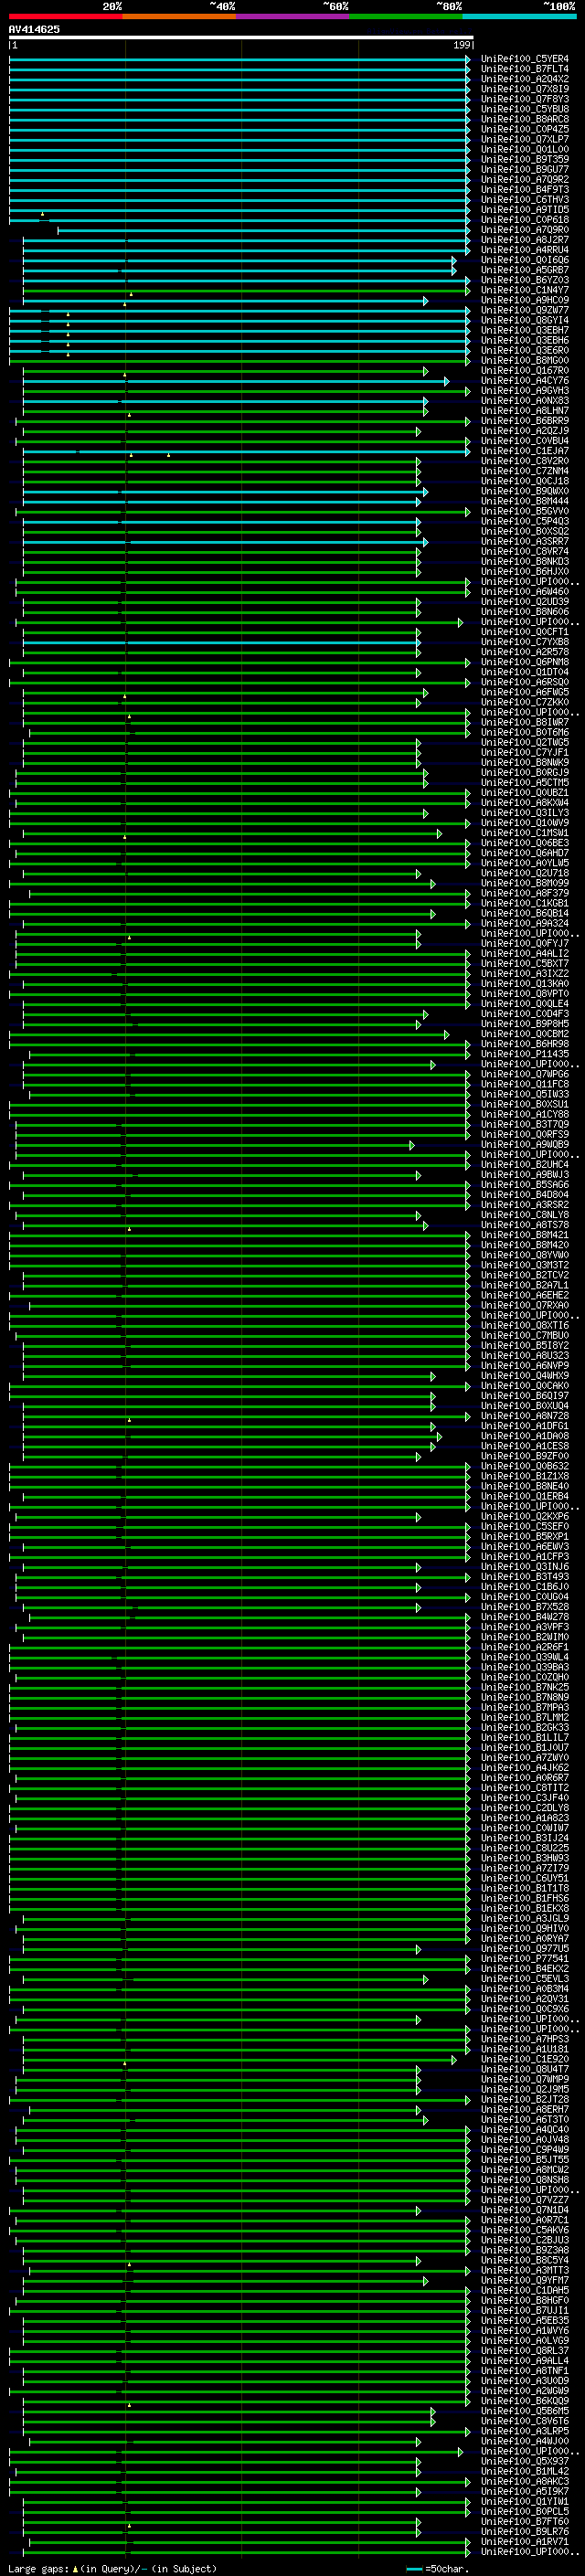Screen dimensions: 585x2576
Task: Select UniRef100_B9QWX0 entry
Action: point(524,491)
